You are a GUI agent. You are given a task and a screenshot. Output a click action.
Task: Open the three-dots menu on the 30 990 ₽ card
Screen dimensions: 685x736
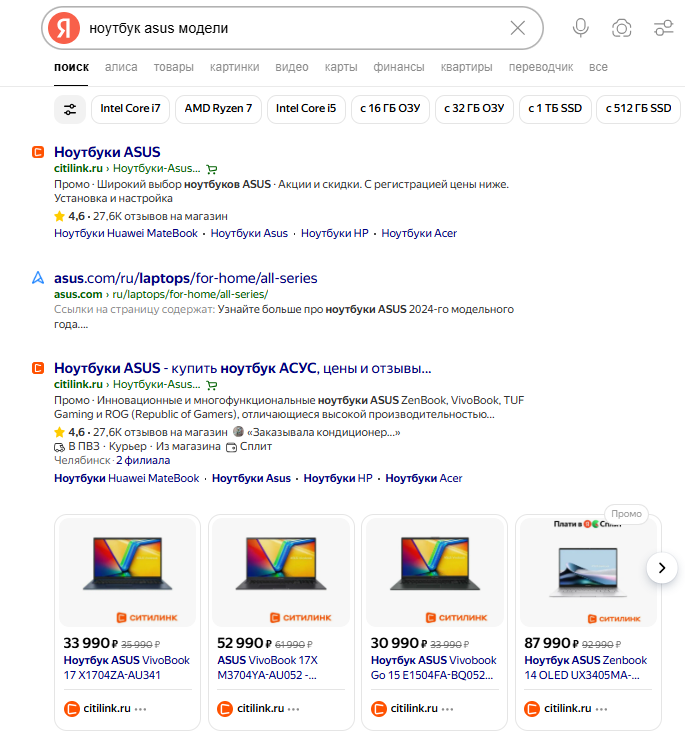(447, 709)
